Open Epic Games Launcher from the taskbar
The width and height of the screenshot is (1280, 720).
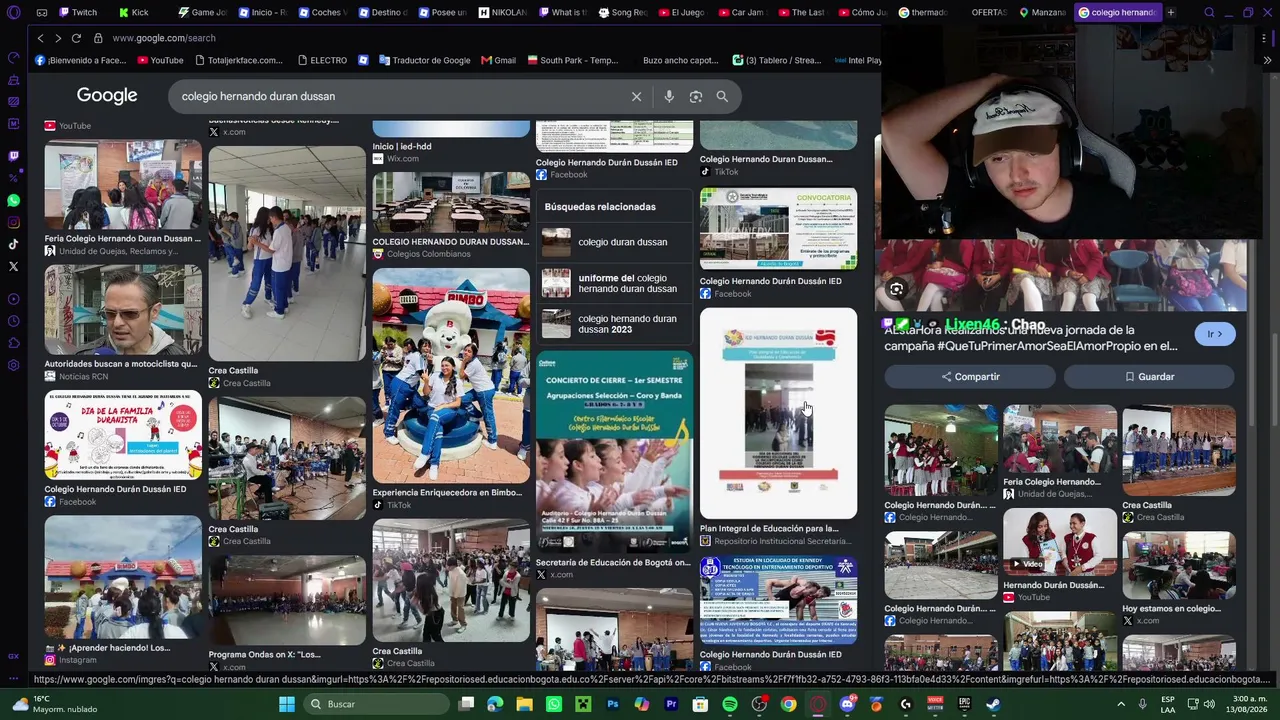click(x=964, y=704)
